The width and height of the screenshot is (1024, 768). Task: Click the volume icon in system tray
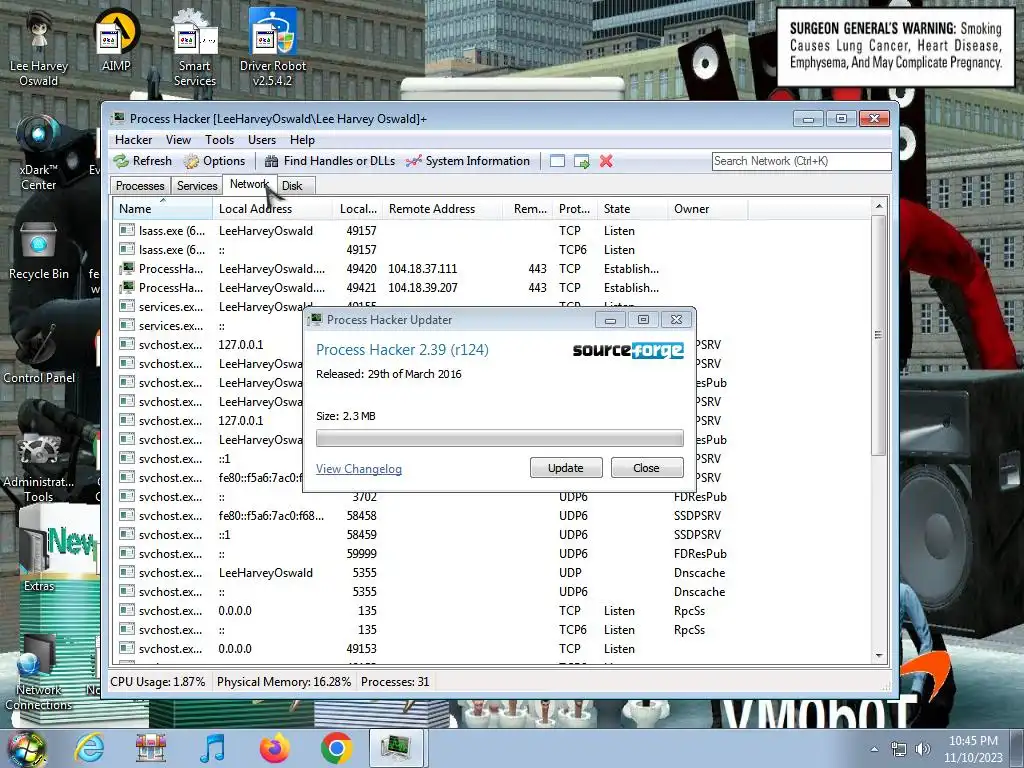(x=922, y=749)
